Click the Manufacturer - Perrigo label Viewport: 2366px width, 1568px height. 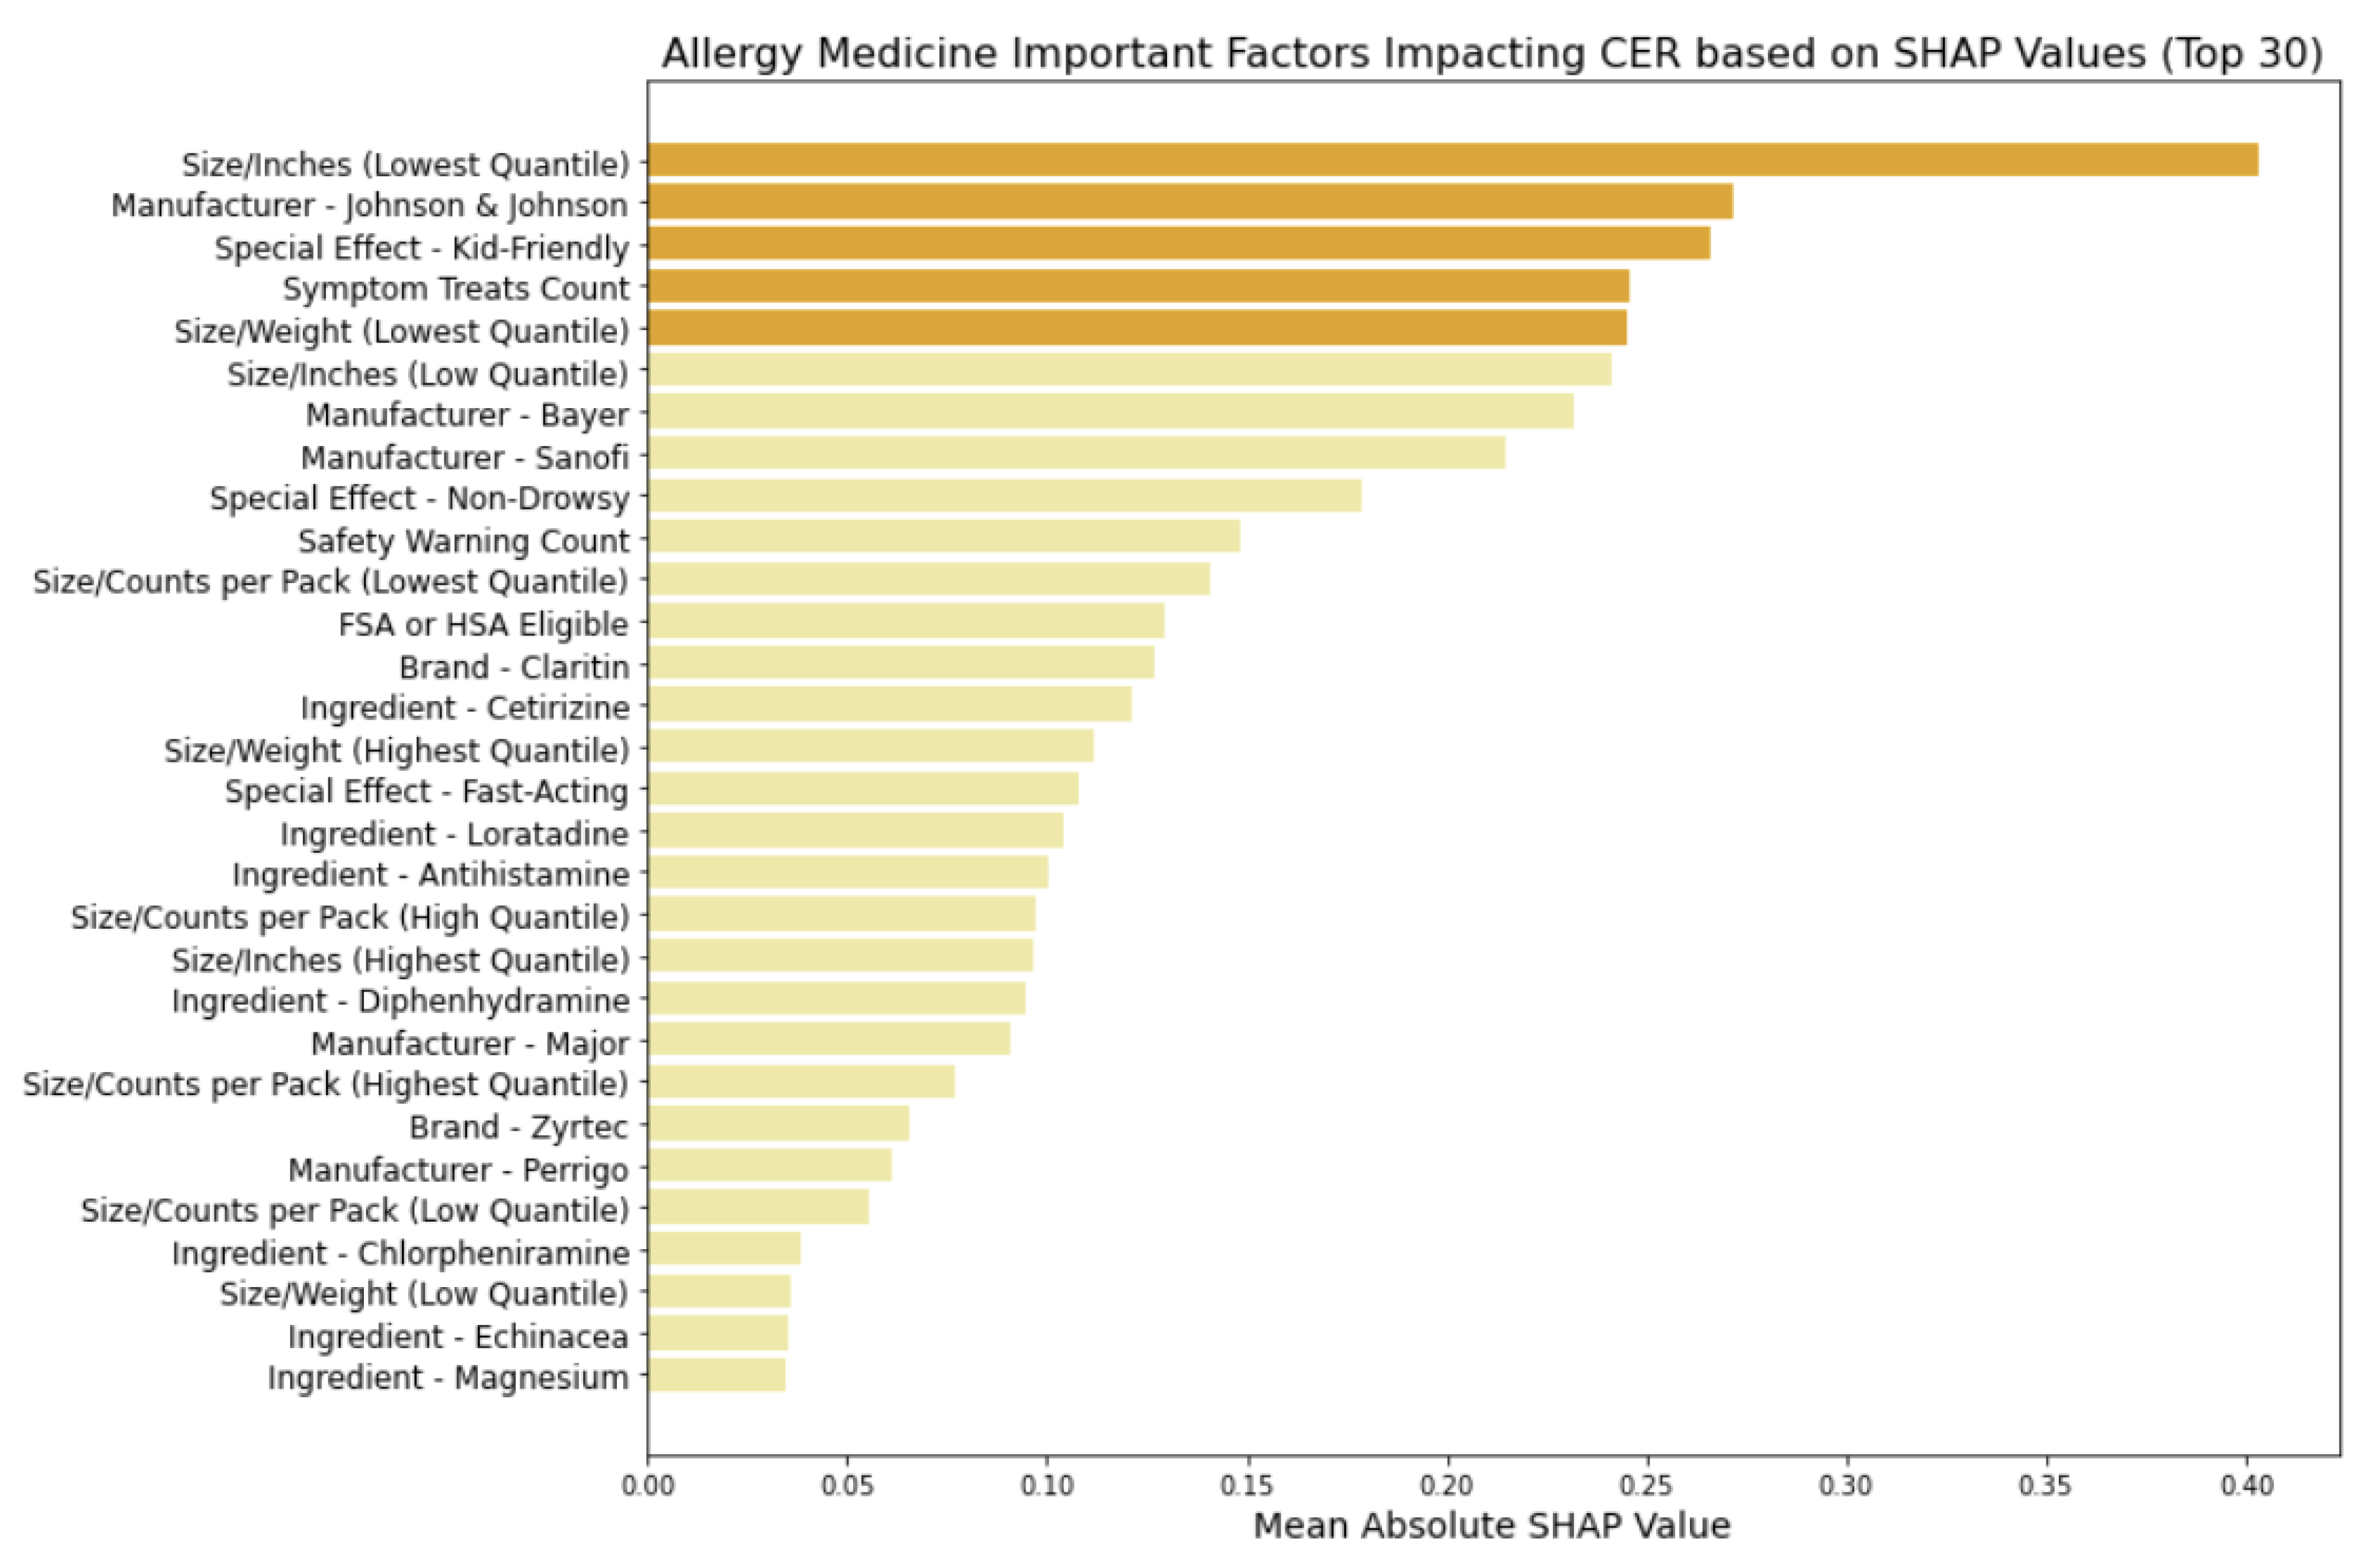pyautogui.click(x=458, y=1169)
